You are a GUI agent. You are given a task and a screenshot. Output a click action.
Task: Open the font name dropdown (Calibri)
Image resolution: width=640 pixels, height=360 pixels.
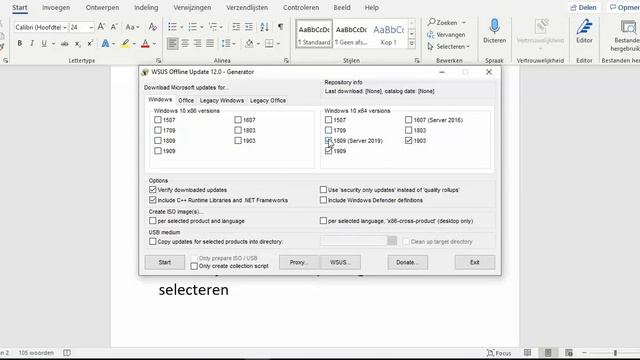(64, 27)
